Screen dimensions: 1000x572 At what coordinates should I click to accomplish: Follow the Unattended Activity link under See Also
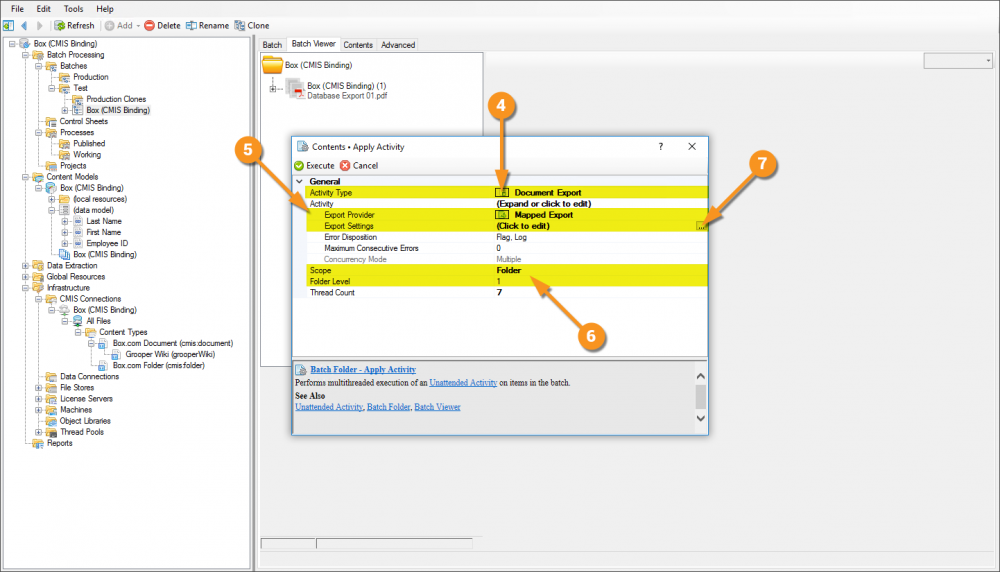click(x=329, y=407)
